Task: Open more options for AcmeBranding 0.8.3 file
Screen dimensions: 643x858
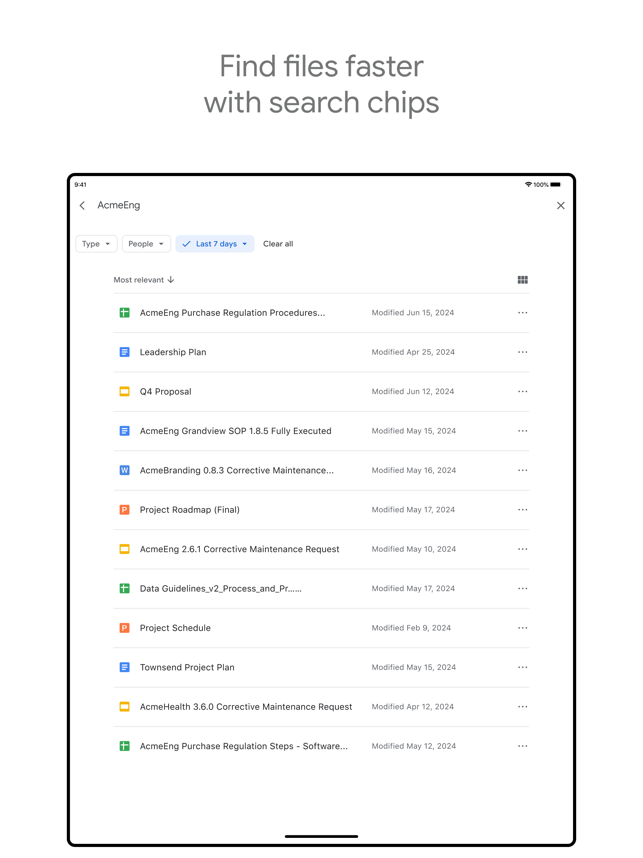Action: pyautogui.click(x=523, y=471)
